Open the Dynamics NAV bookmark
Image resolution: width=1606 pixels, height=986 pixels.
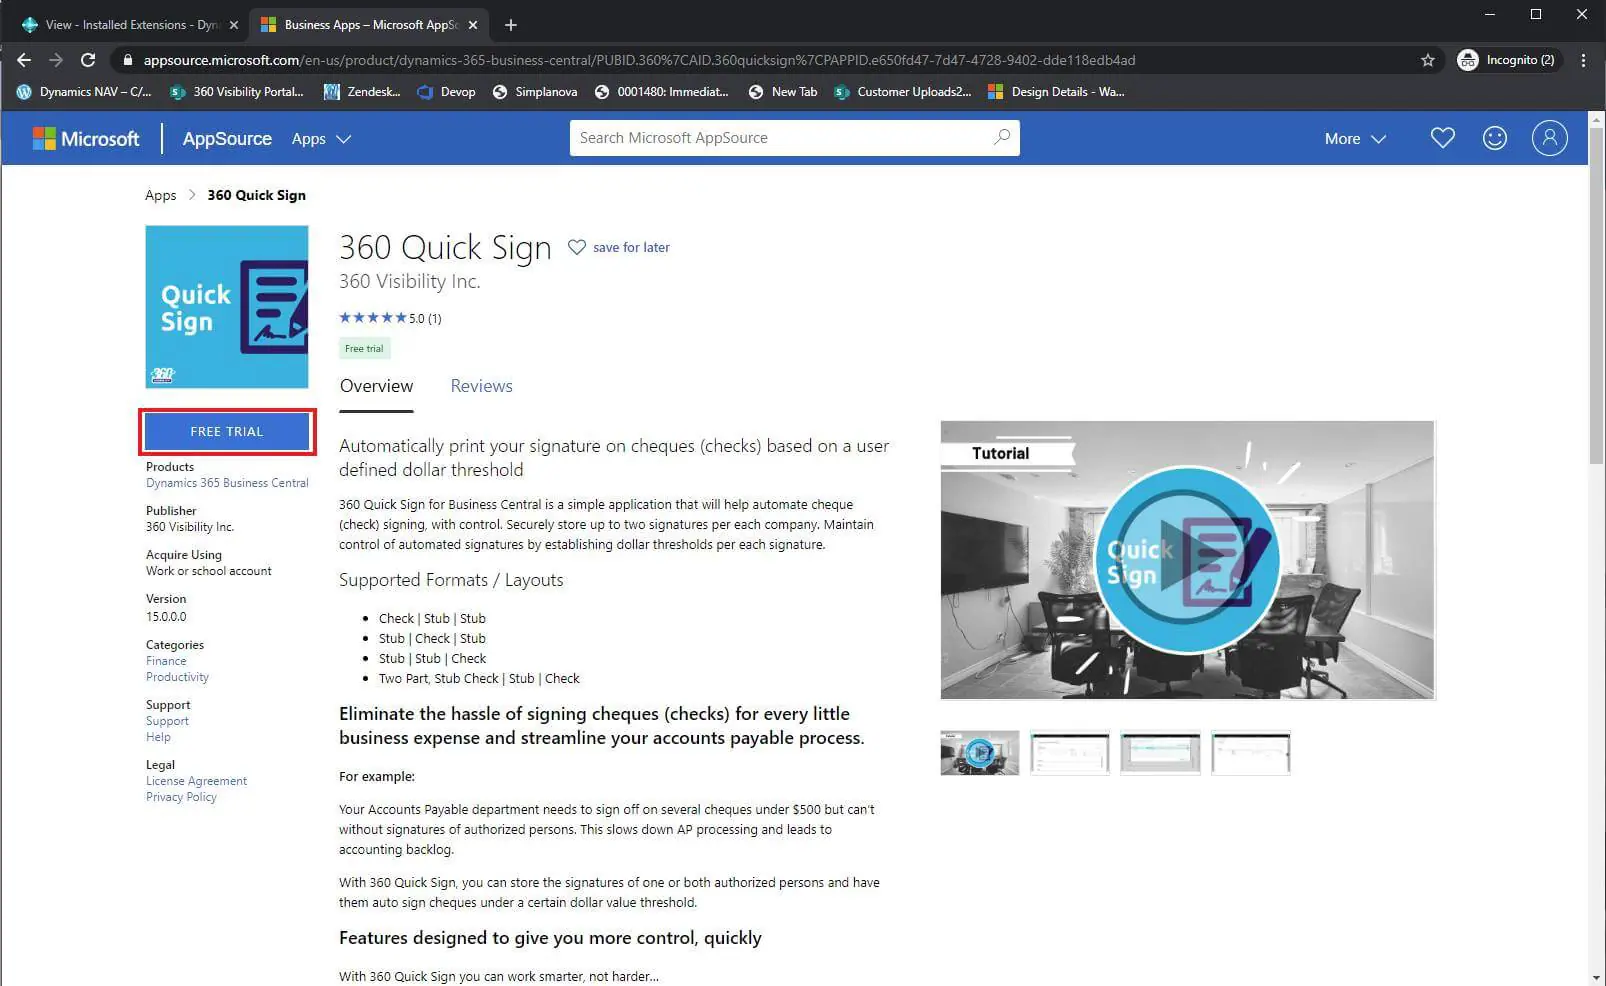pos(84,92)
